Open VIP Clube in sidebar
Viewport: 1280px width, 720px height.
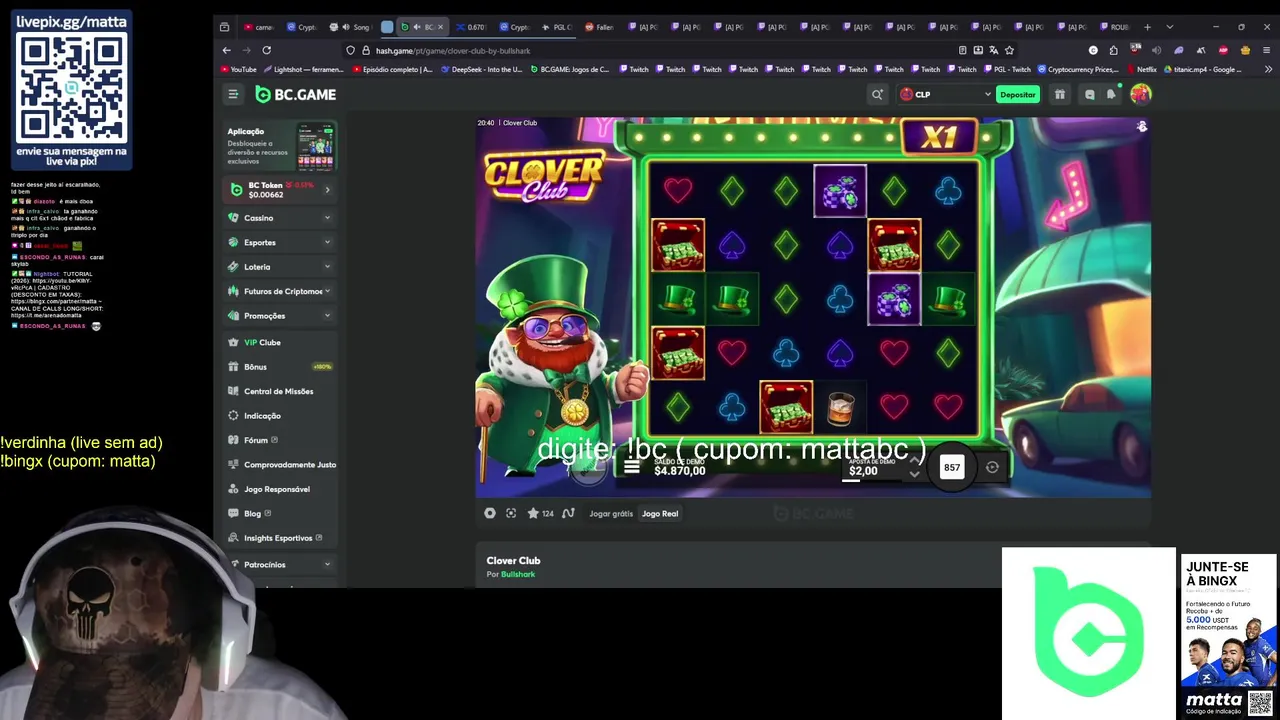(281, 342)
